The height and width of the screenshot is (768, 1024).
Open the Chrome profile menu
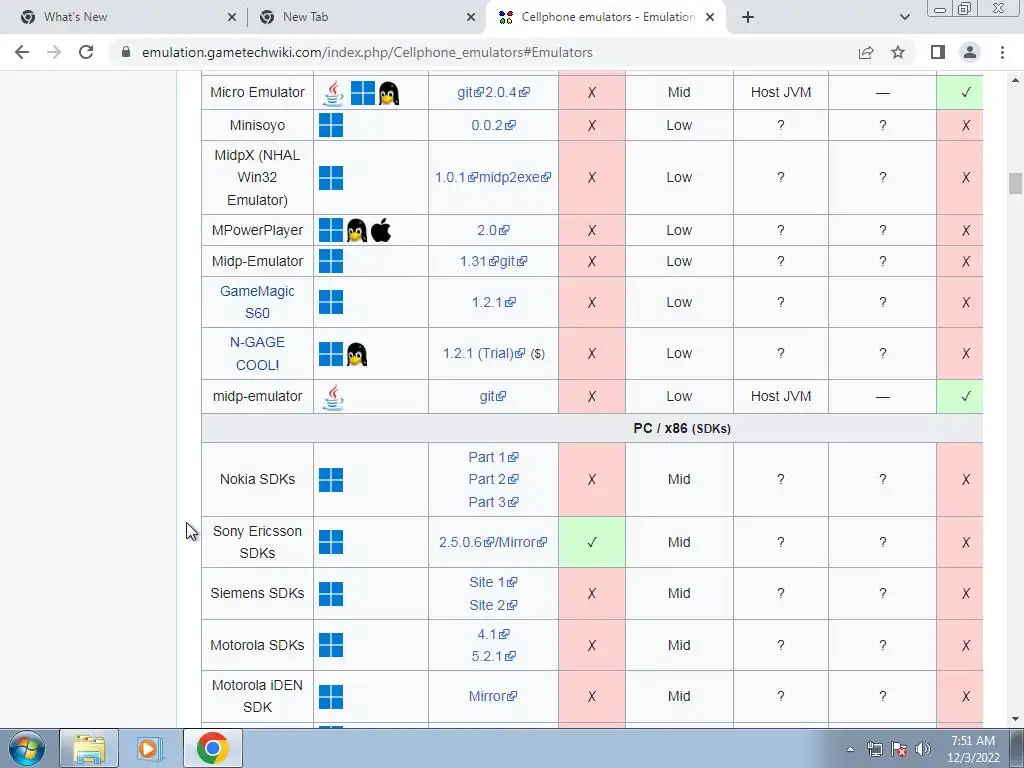970,52
